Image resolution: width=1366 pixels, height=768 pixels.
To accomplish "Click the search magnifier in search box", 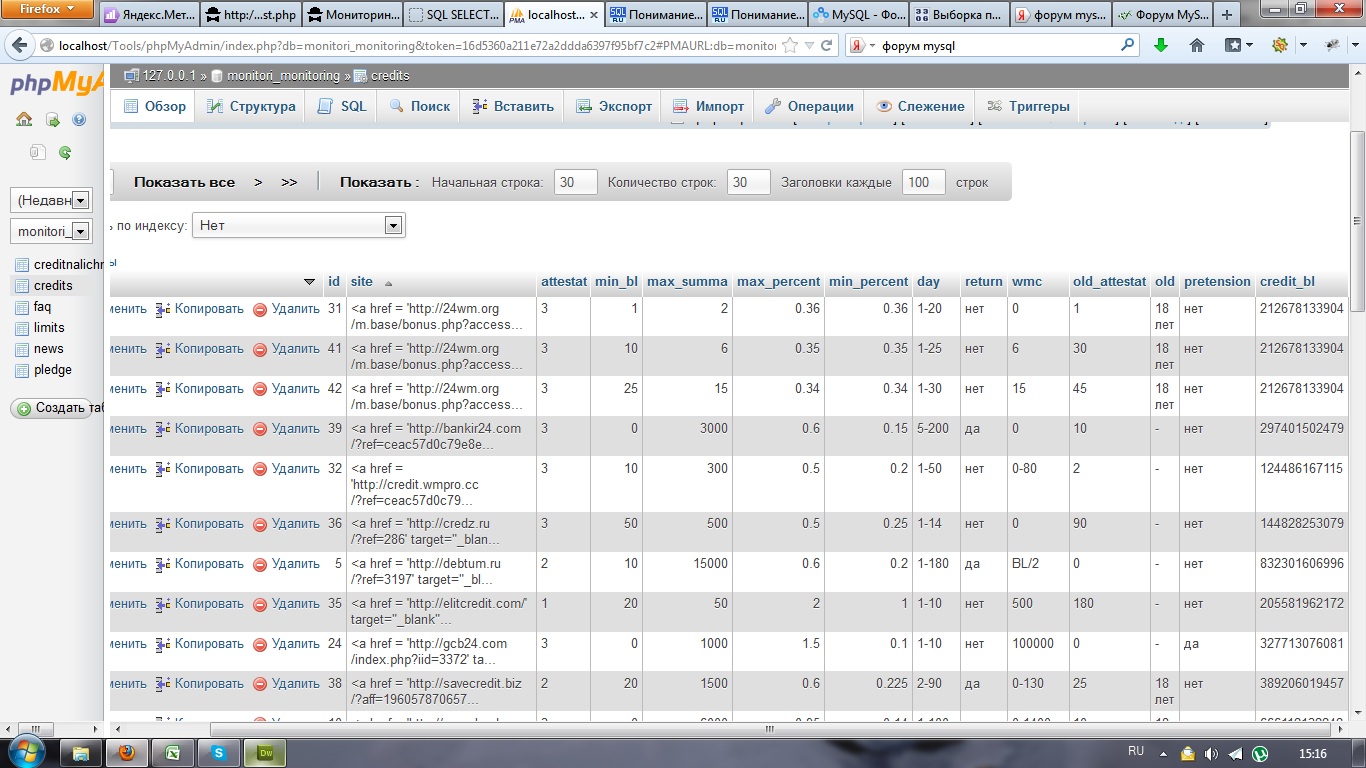I will point(1128,45).
